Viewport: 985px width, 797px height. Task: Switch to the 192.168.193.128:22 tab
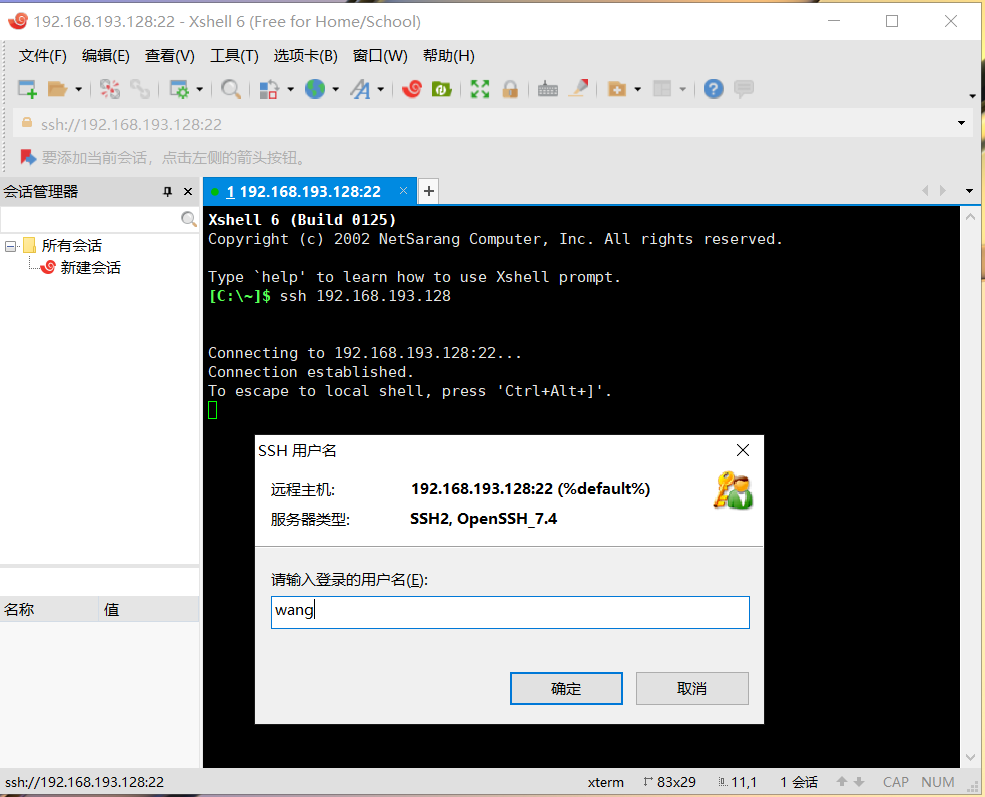303,192
